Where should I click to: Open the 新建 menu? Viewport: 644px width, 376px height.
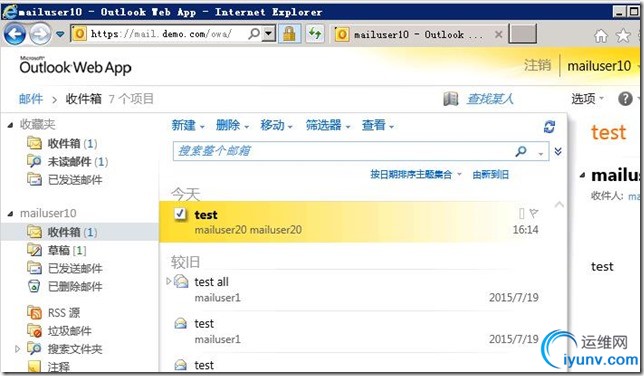click(x=188, y=125)
